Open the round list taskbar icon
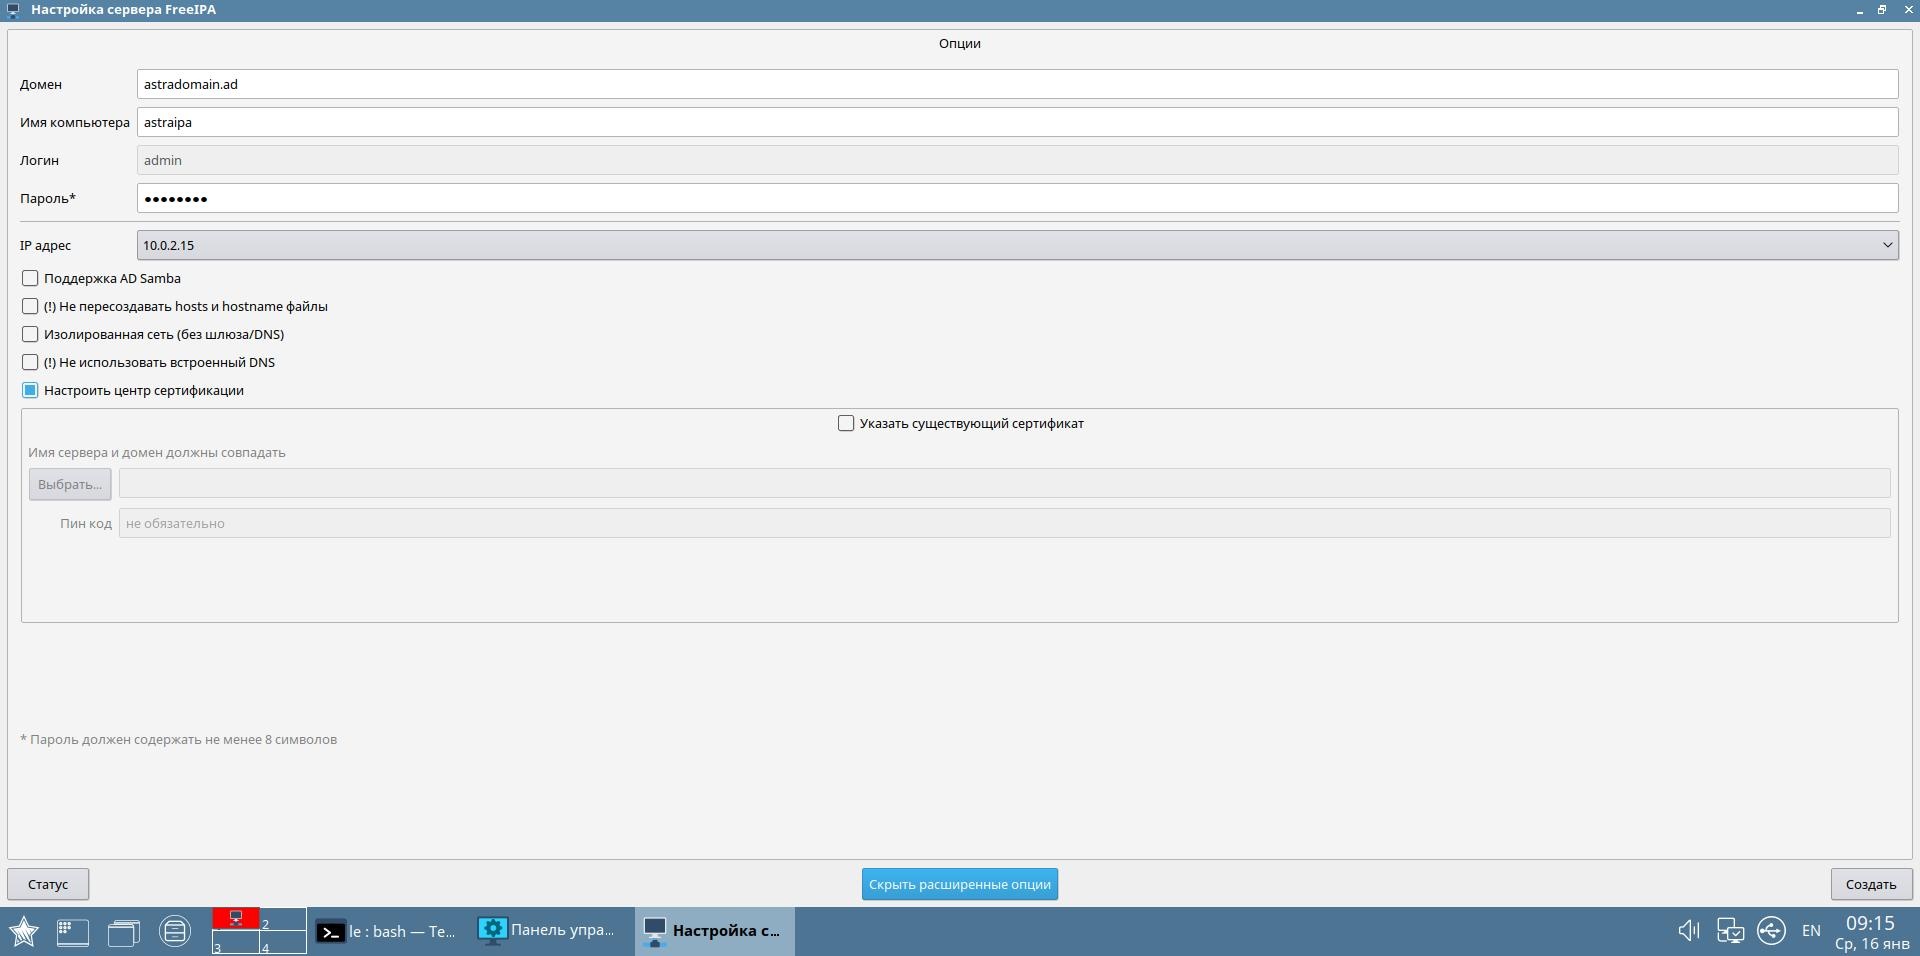Screen dimensions: 1920x956 (175, 931)
